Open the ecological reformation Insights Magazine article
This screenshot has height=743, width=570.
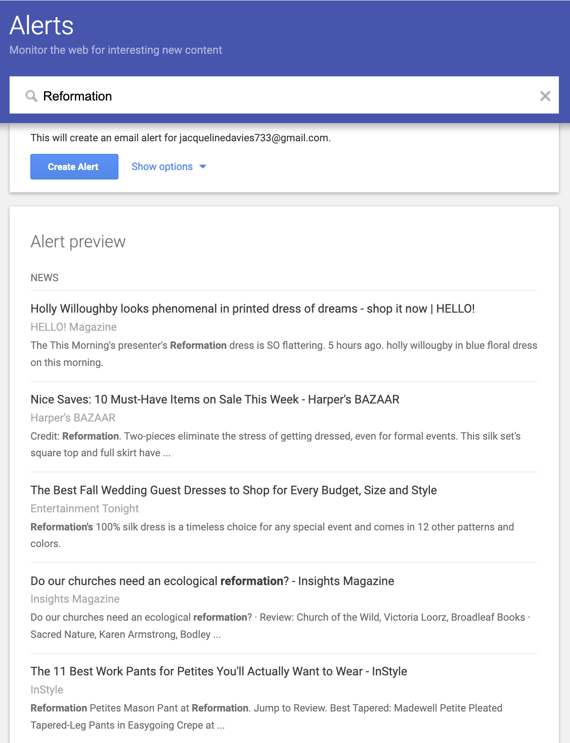[x=212, y=581]
